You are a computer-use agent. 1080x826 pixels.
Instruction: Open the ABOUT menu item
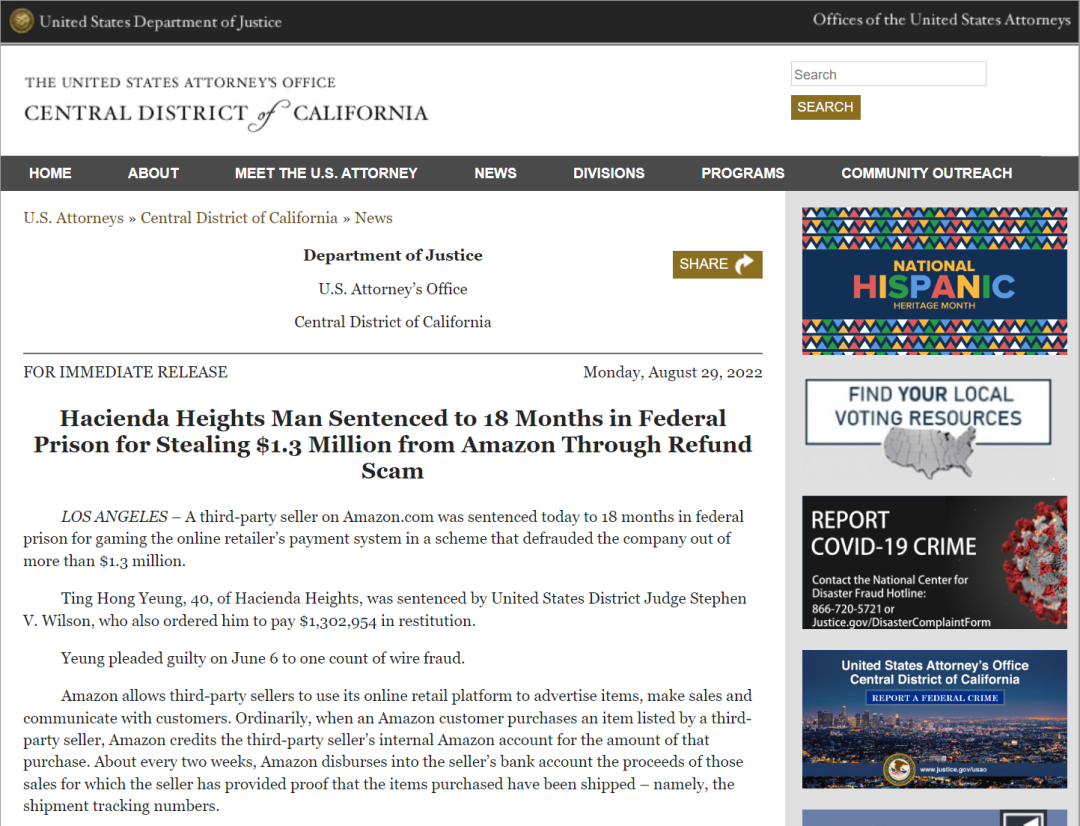[153, 174]
